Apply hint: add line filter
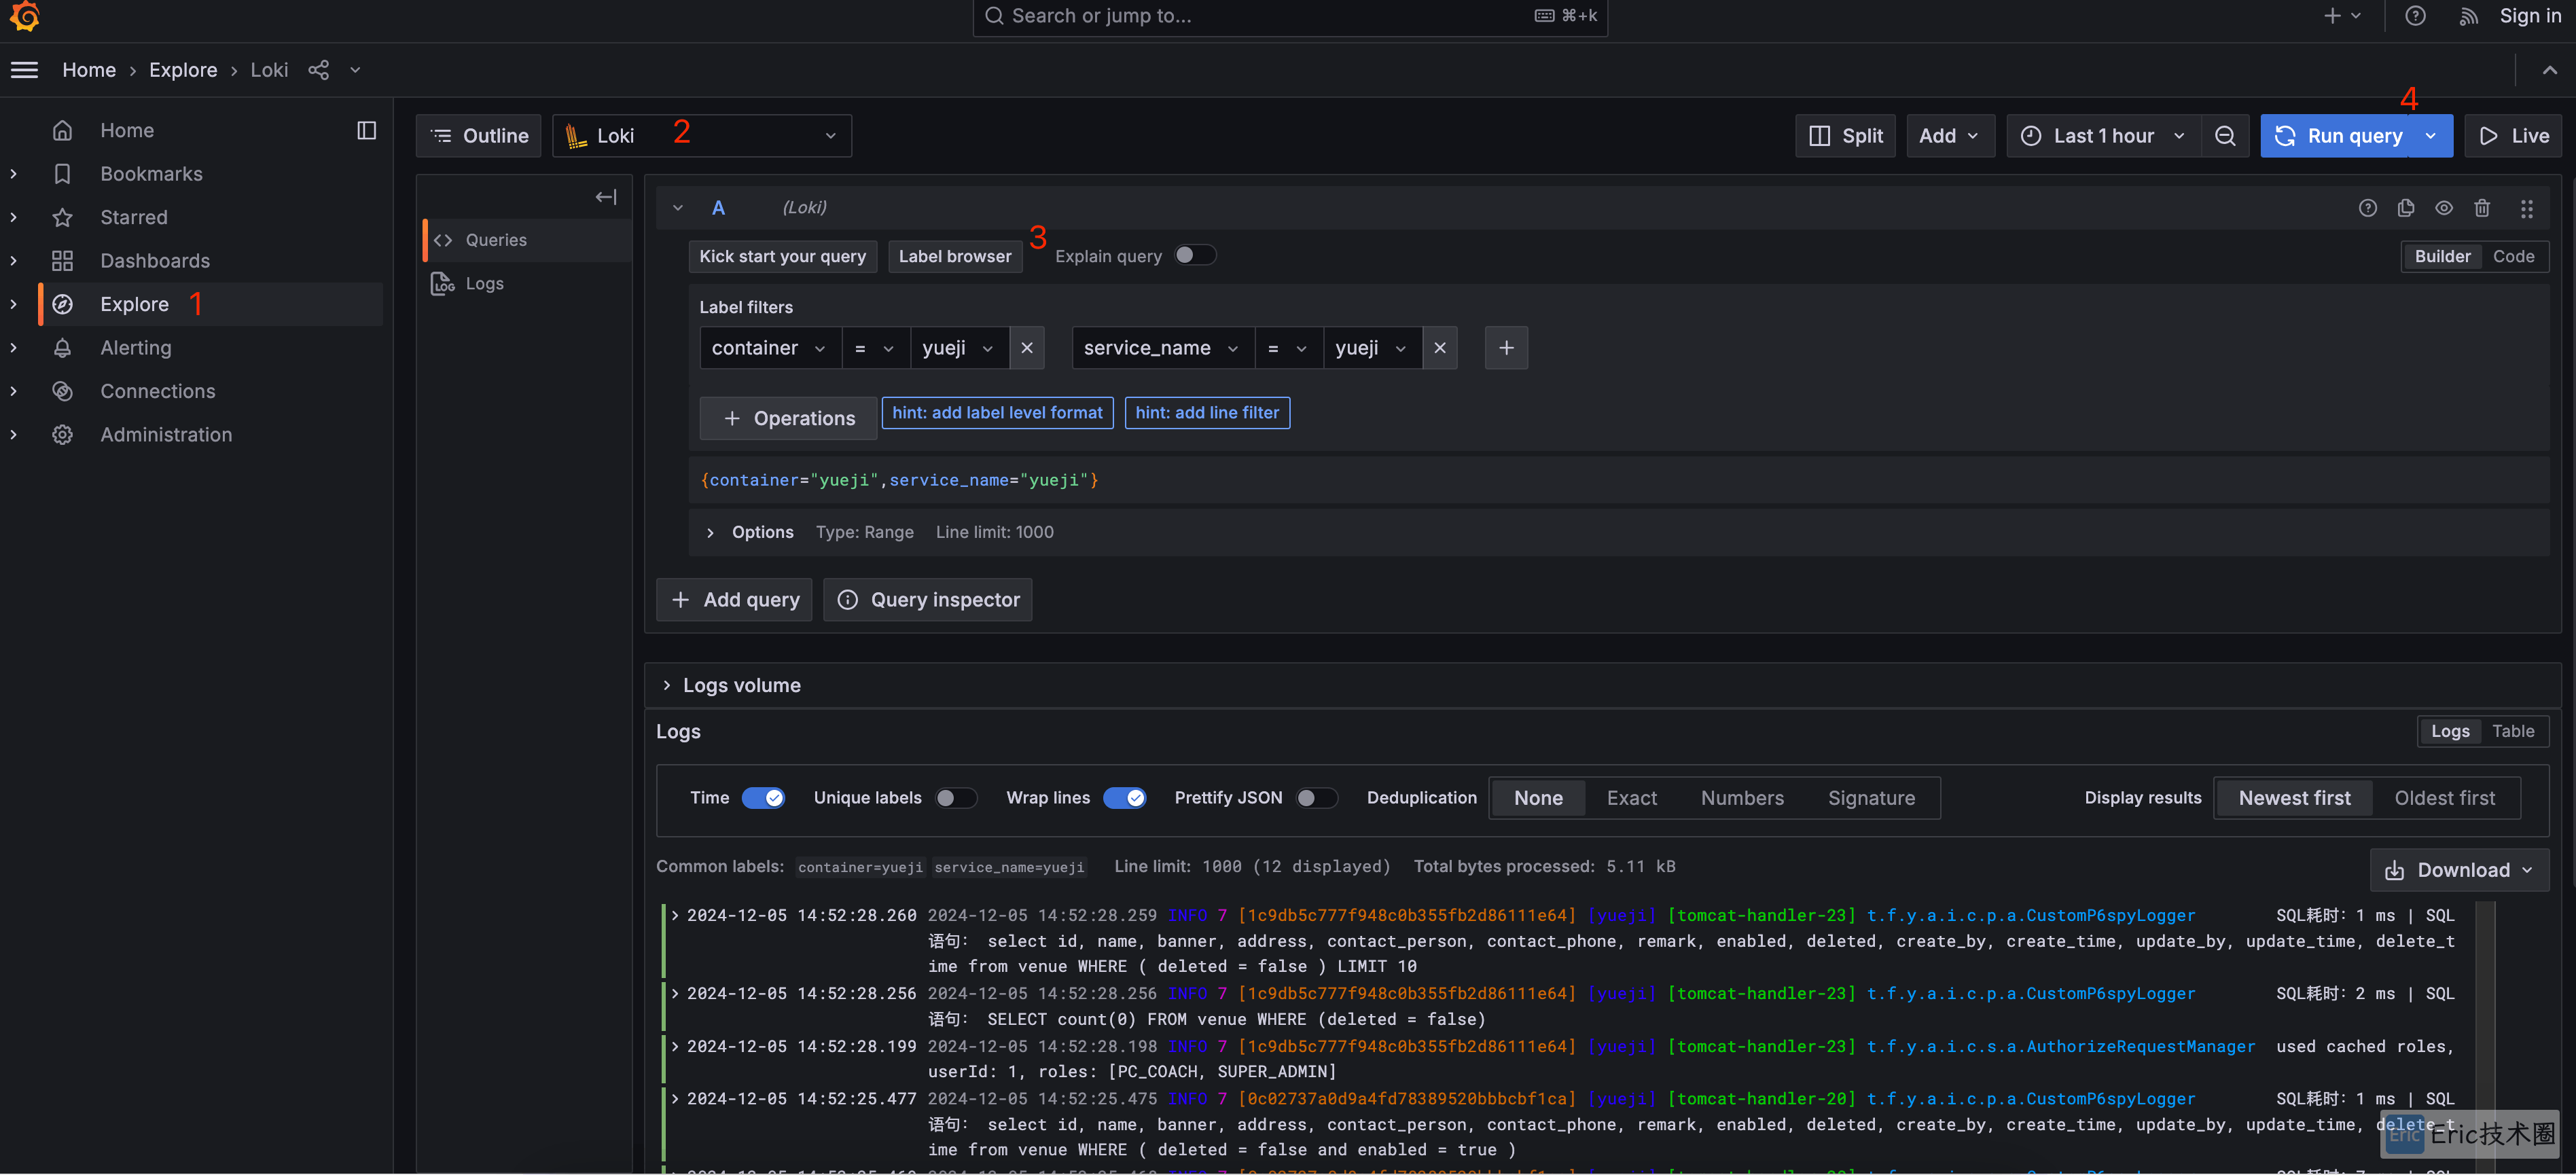The height and width of the screenshot is (1175, 2576). tap(1207, 413)
